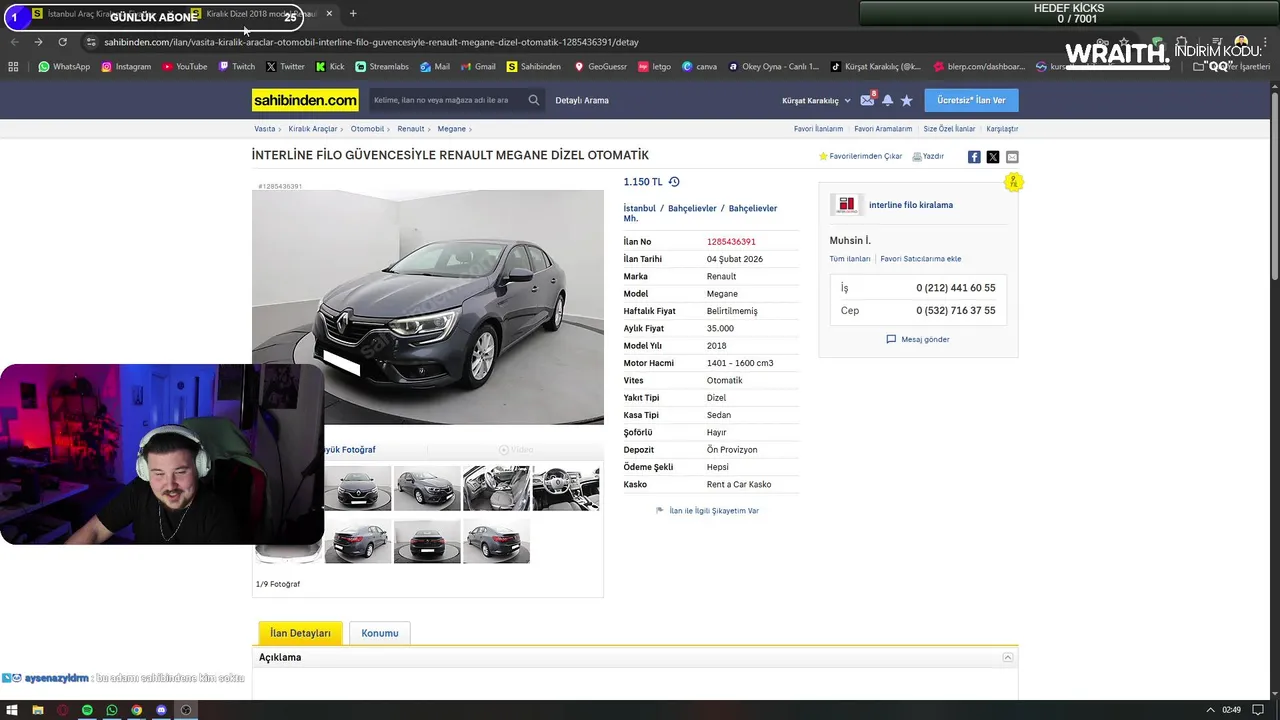
Task: Click the browser address bar URL
Action: [x=371, y=42]
